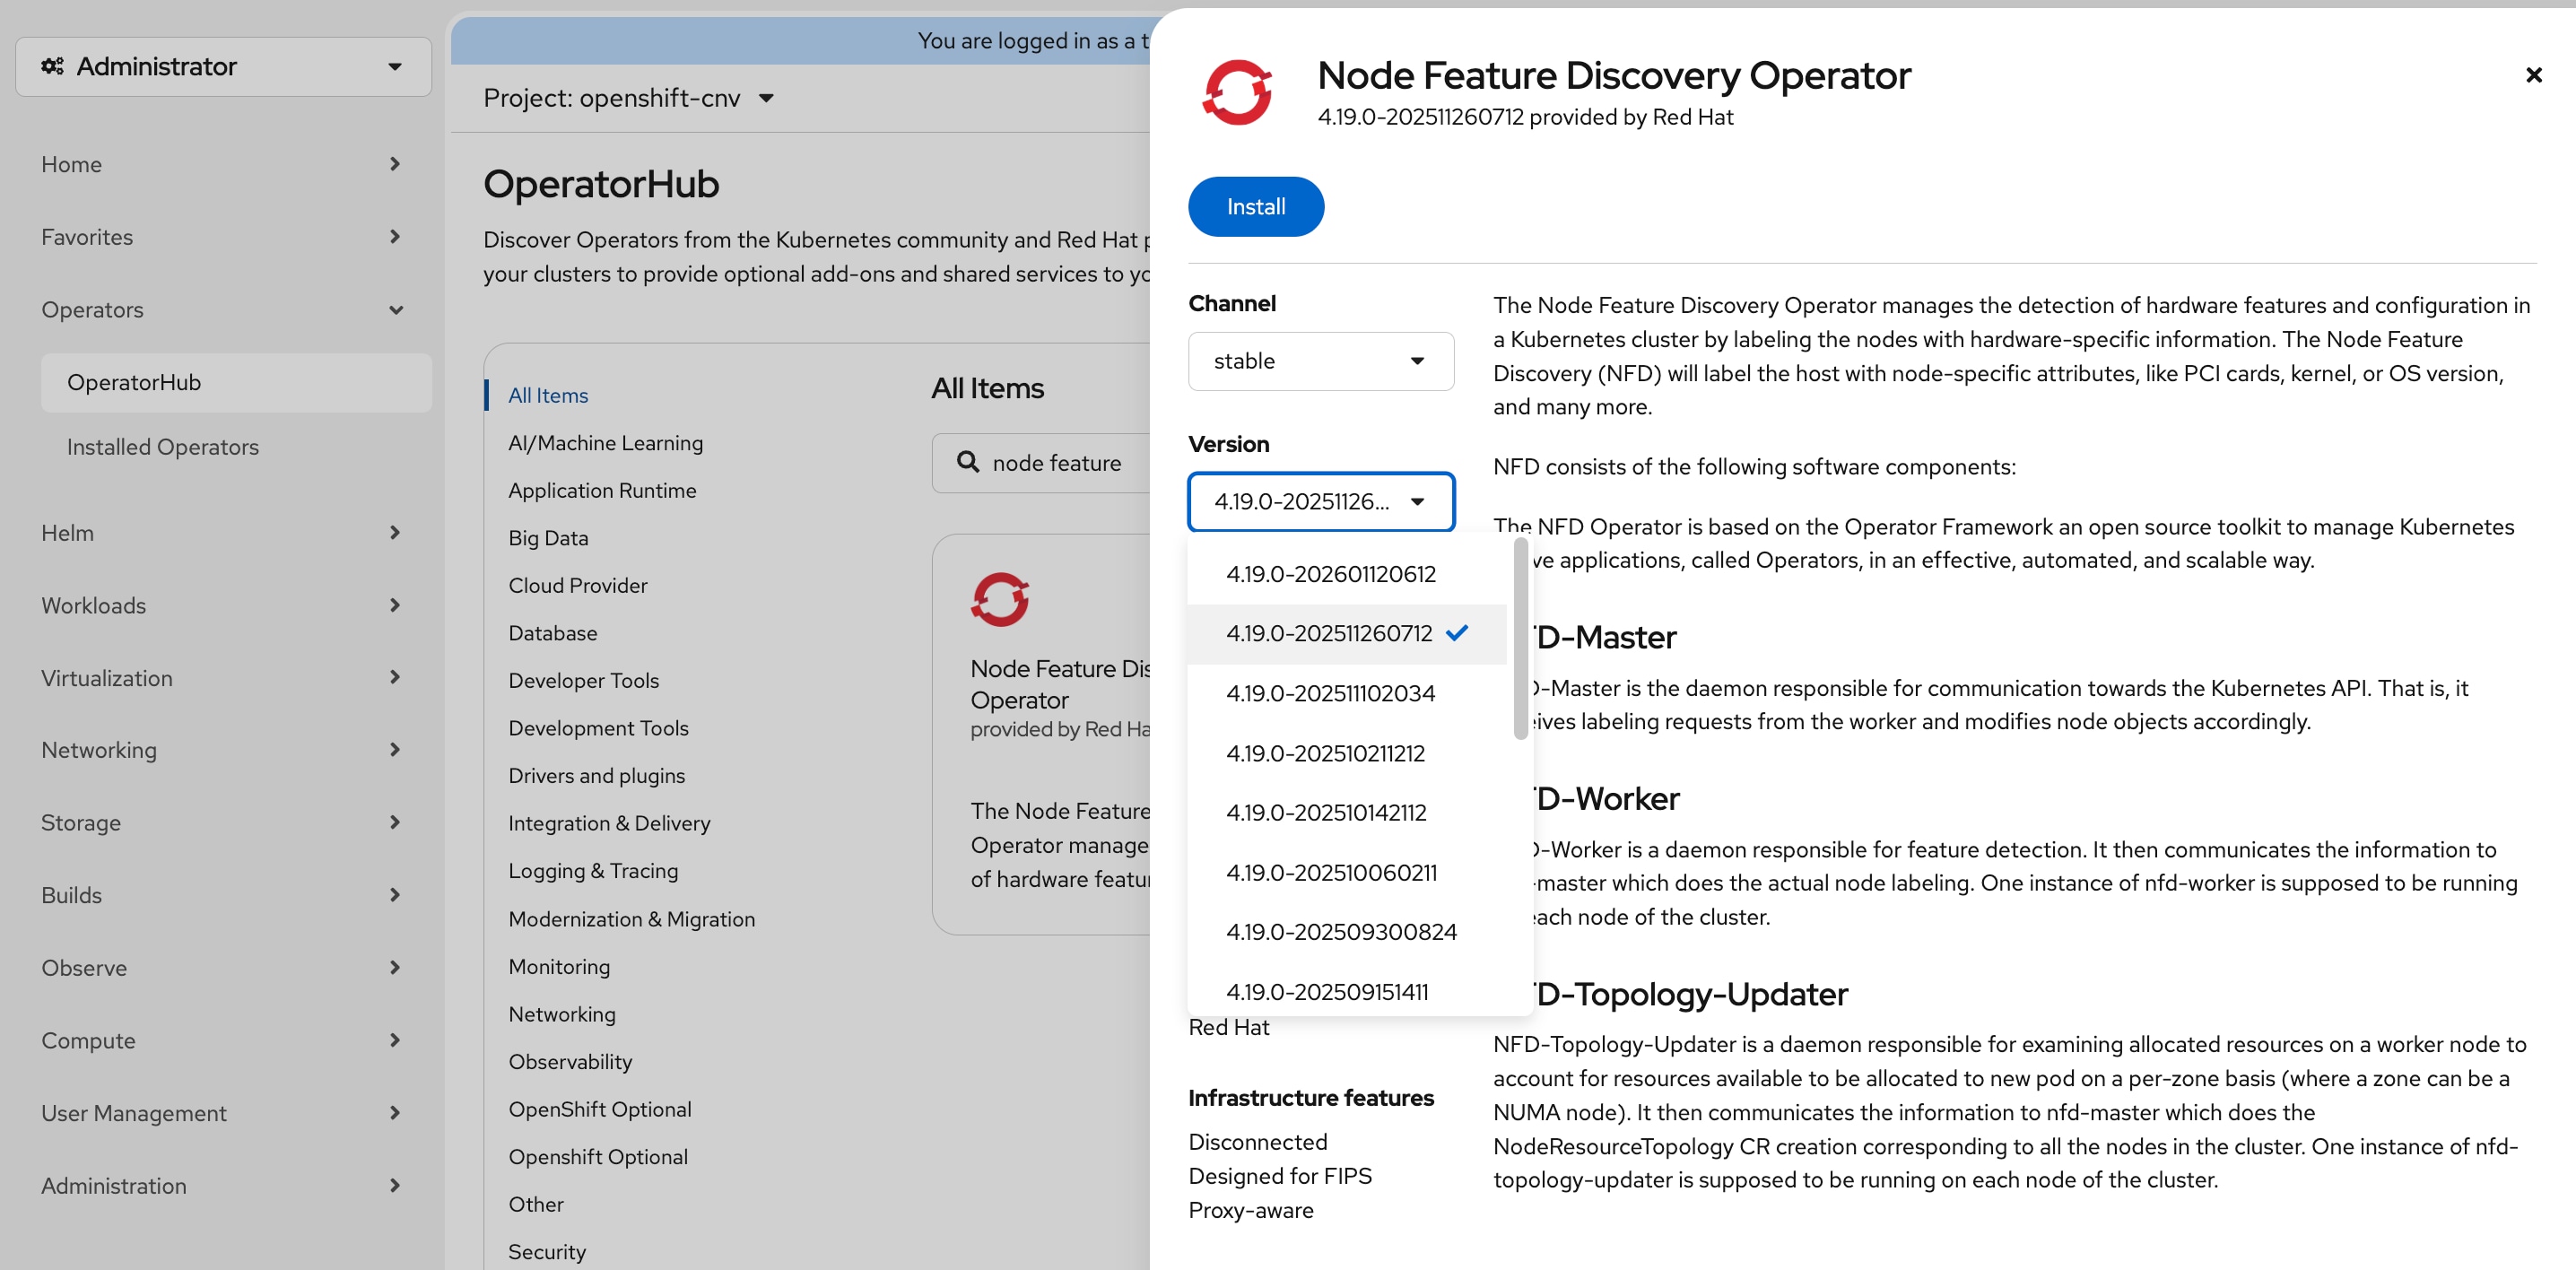Image resolution: width=2576 pixels, height=1270 pixels.
Task: Filter by Openshift Optional (lowercase s) category
Action: click(597, 1157)
